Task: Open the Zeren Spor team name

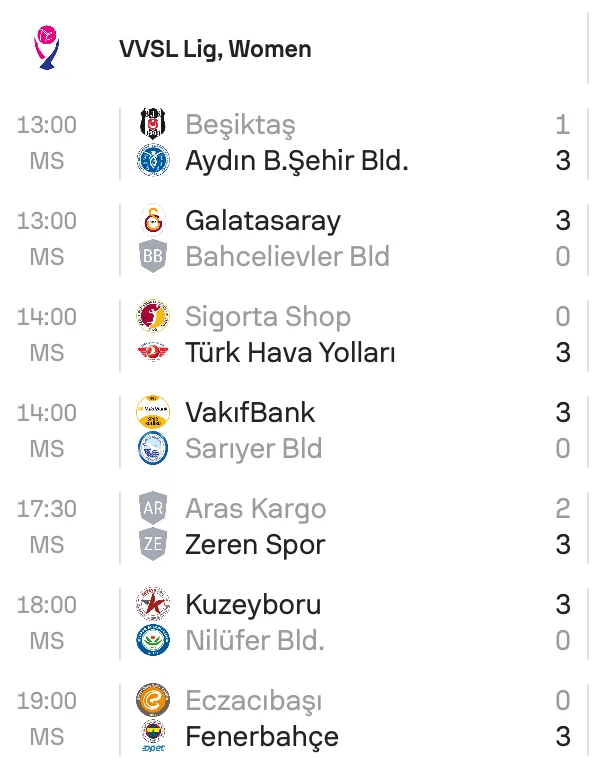Action: (255, 545)
